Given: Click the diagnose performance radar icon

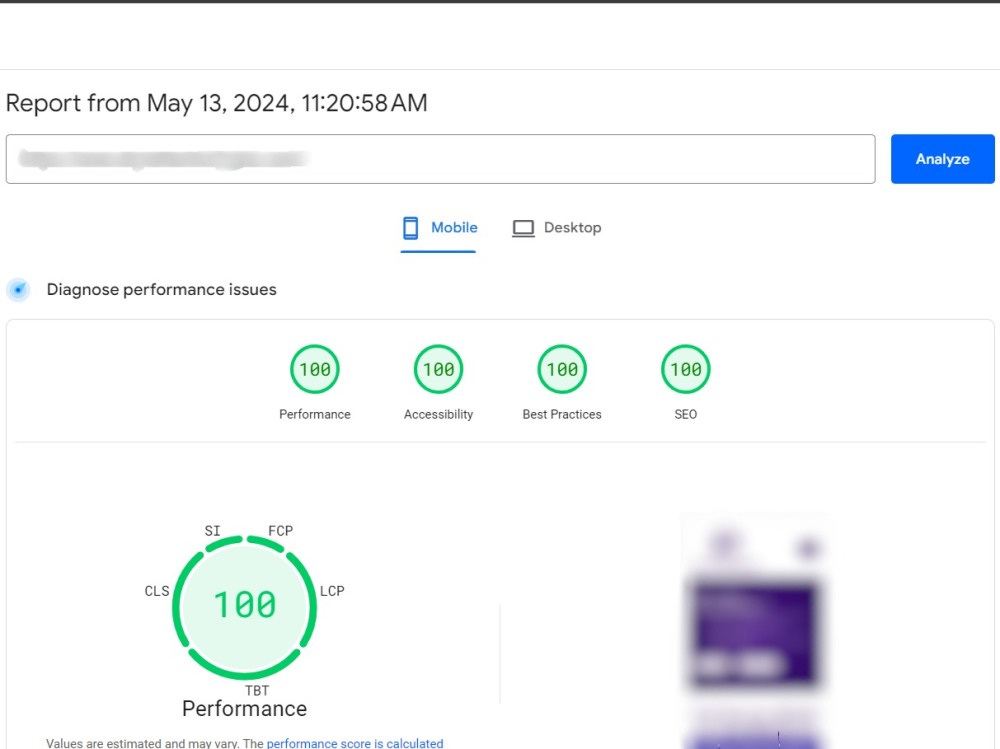Looking at the screenshot, I should point(18,290).
